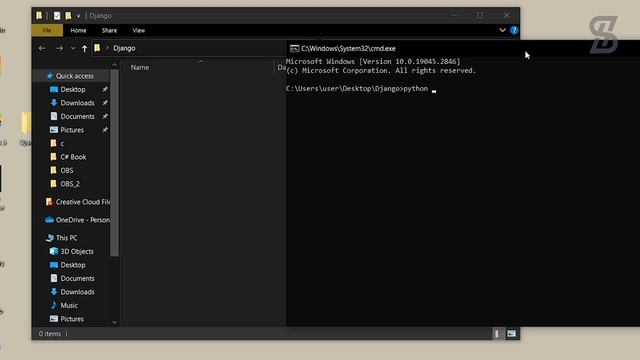Viewport: 640px width, 360px height.
Task: Maximize the Django Explorer window
Action: click(x=480, y=16)
